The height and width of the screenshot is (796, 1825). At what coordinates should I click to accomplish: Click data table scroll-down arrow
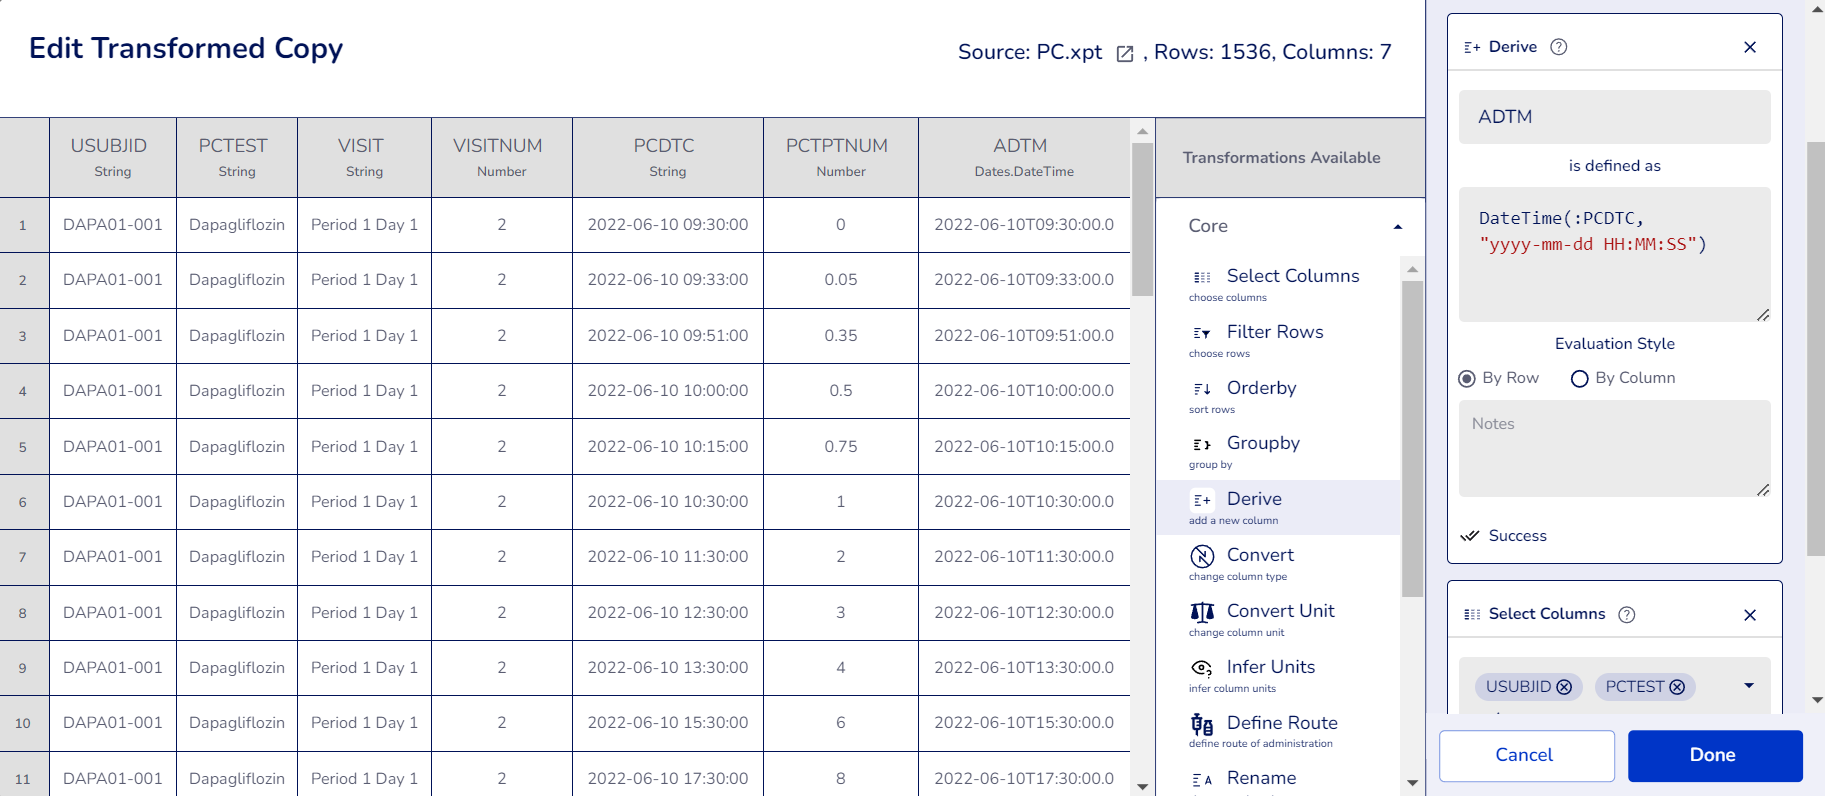pos(1142,787)
